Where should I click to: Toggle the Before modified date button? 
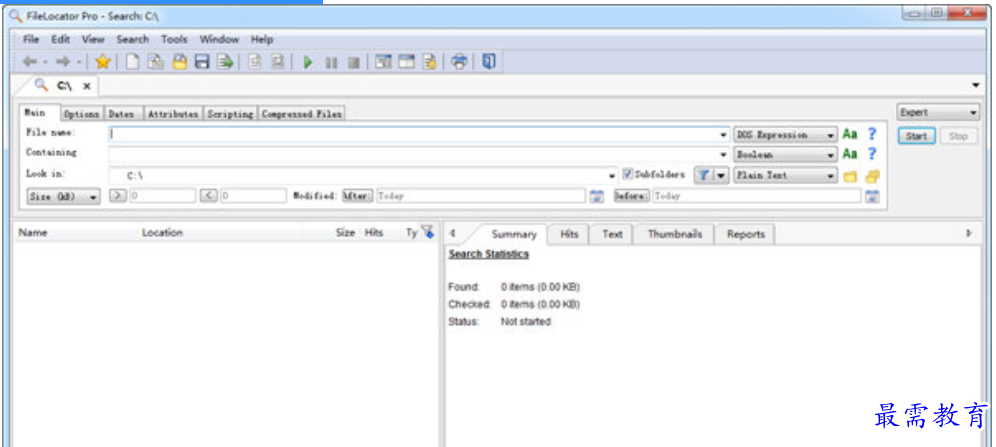631,196
